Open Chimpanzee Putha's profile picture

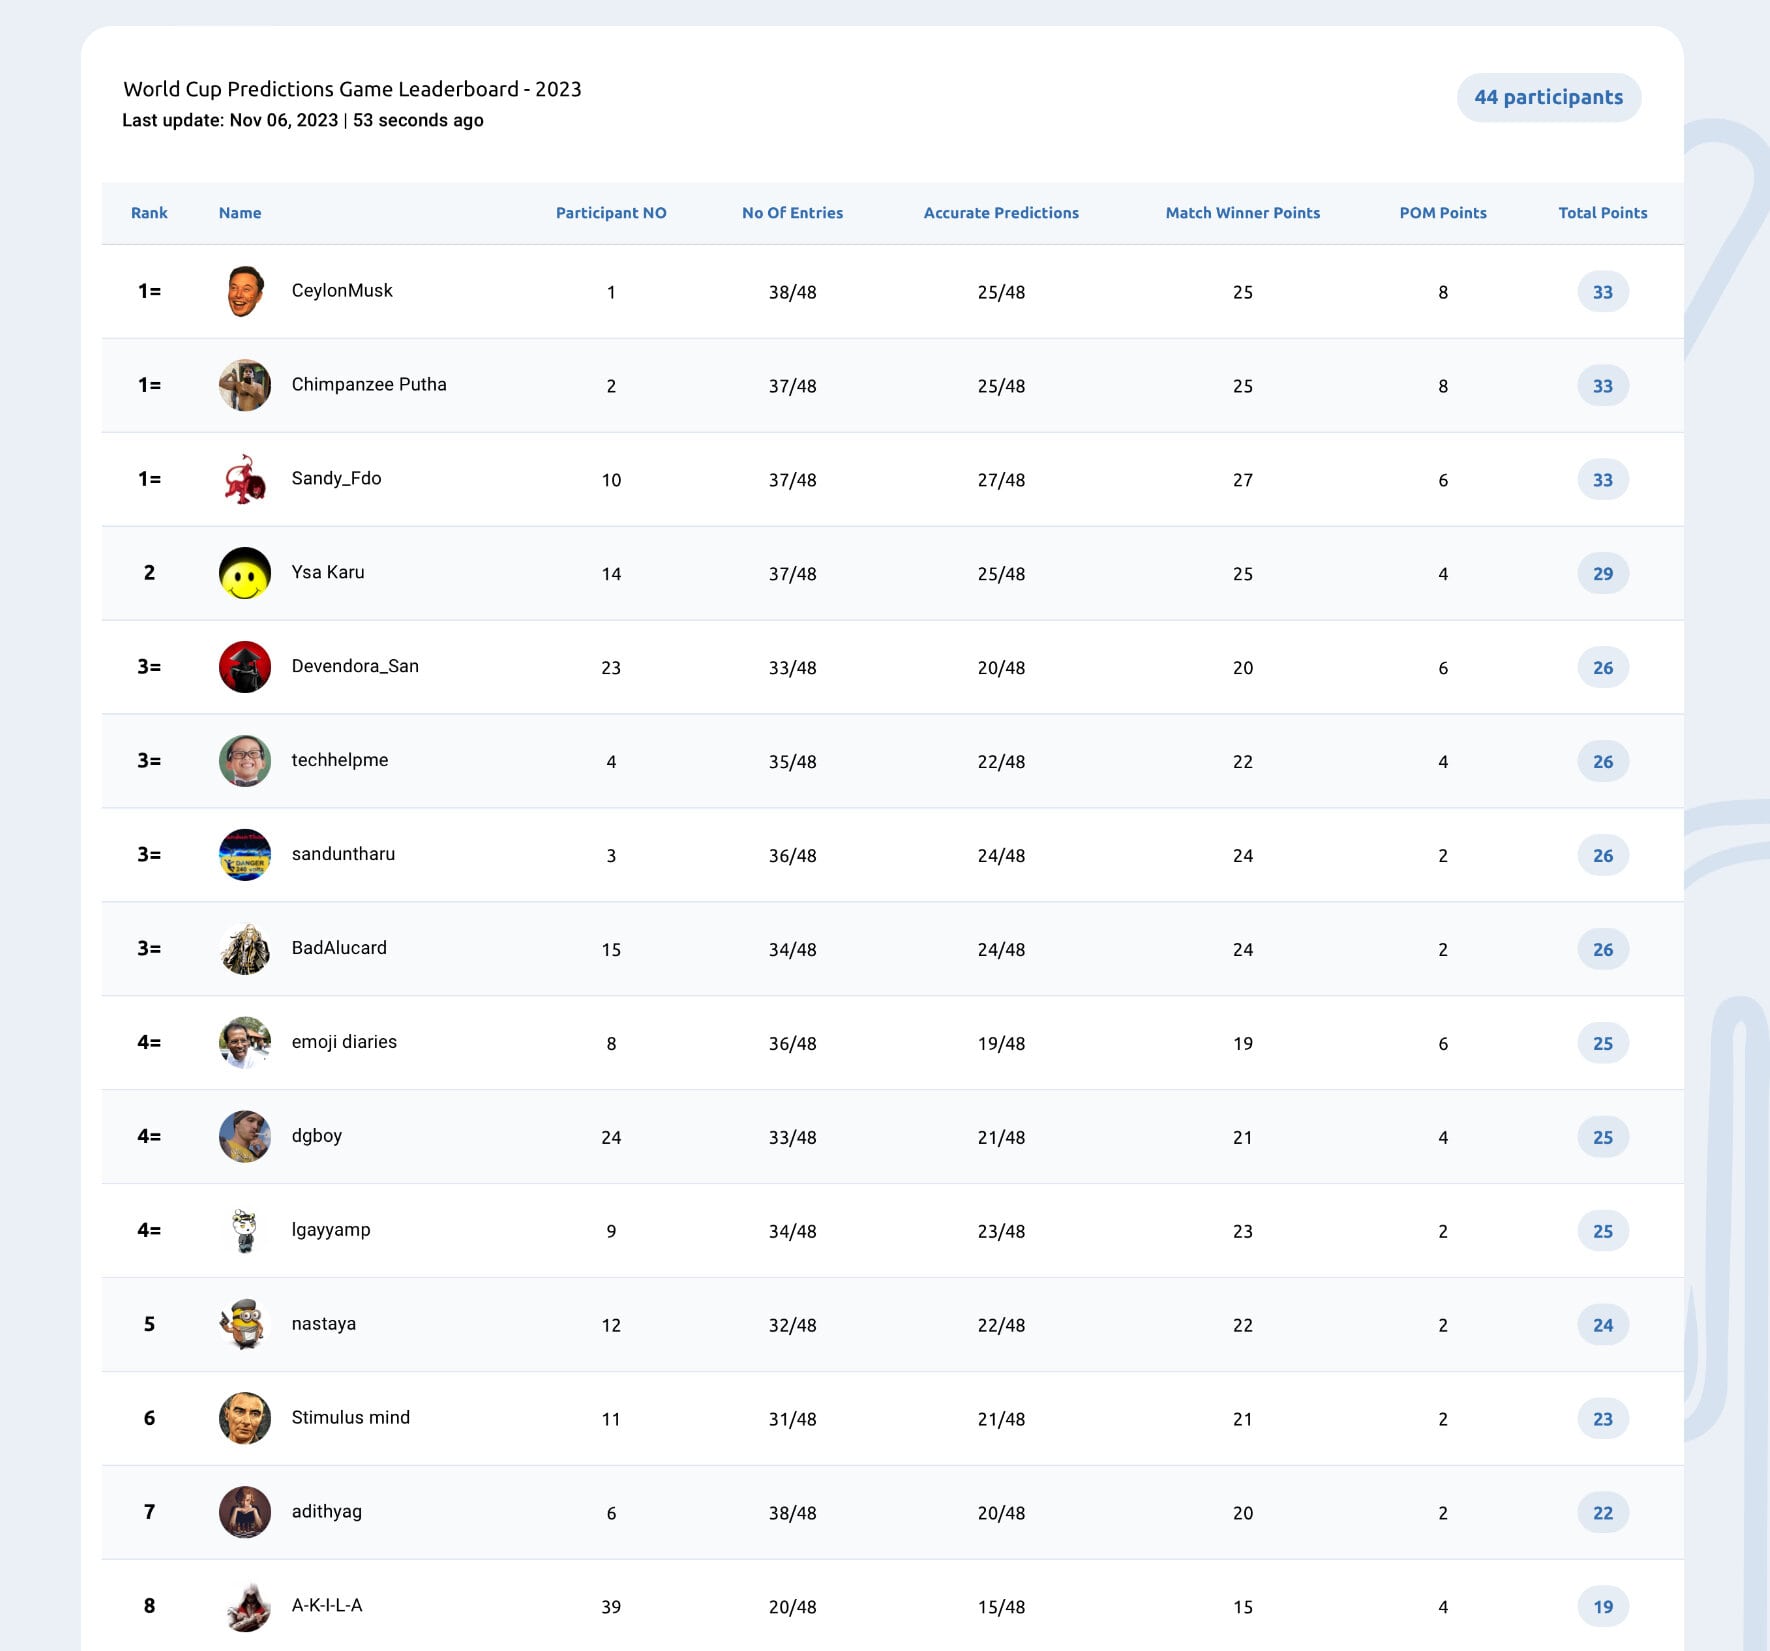tap(245, 385)
